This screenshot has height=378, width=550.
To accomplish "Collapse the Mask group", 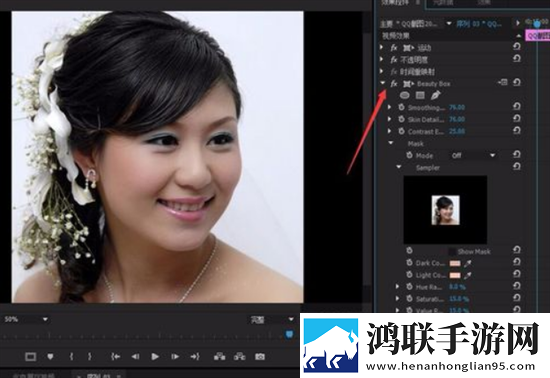I will tap(391, 143).
